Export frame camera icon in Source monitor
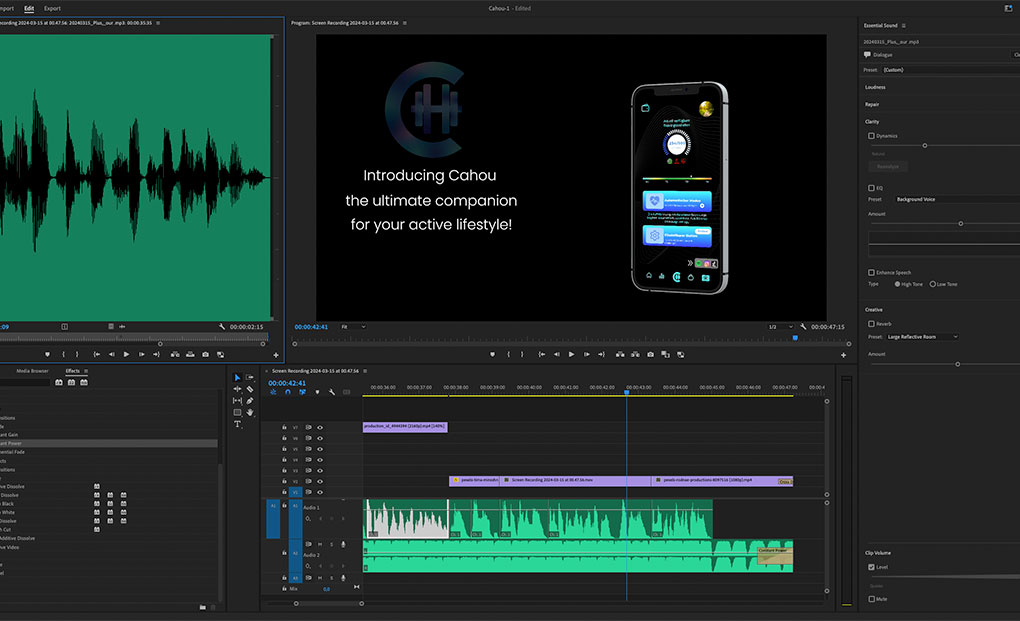This screenshot has width=1020, height=621. point(206,354)
